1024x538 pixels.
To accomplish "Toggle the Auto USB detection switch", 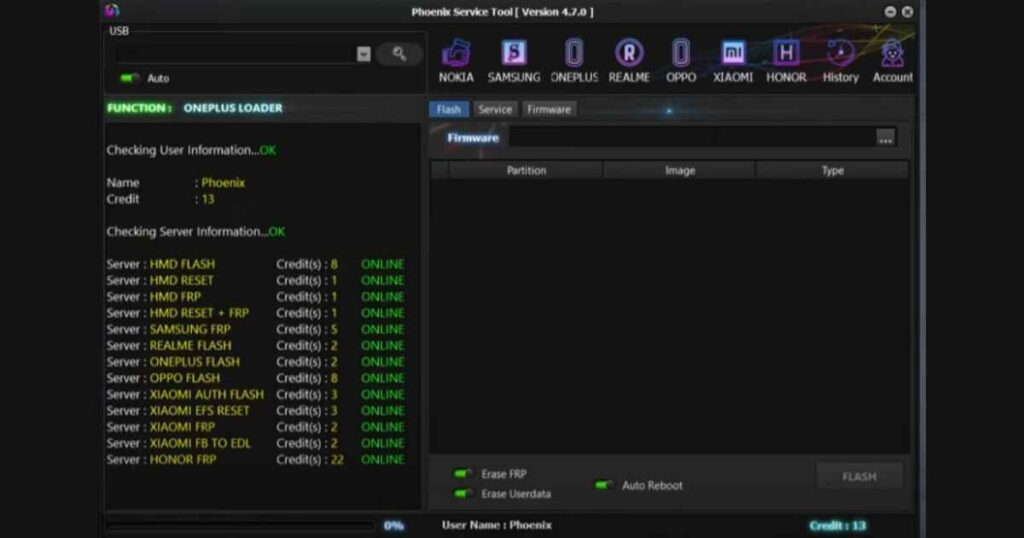I will pos(129,78).
